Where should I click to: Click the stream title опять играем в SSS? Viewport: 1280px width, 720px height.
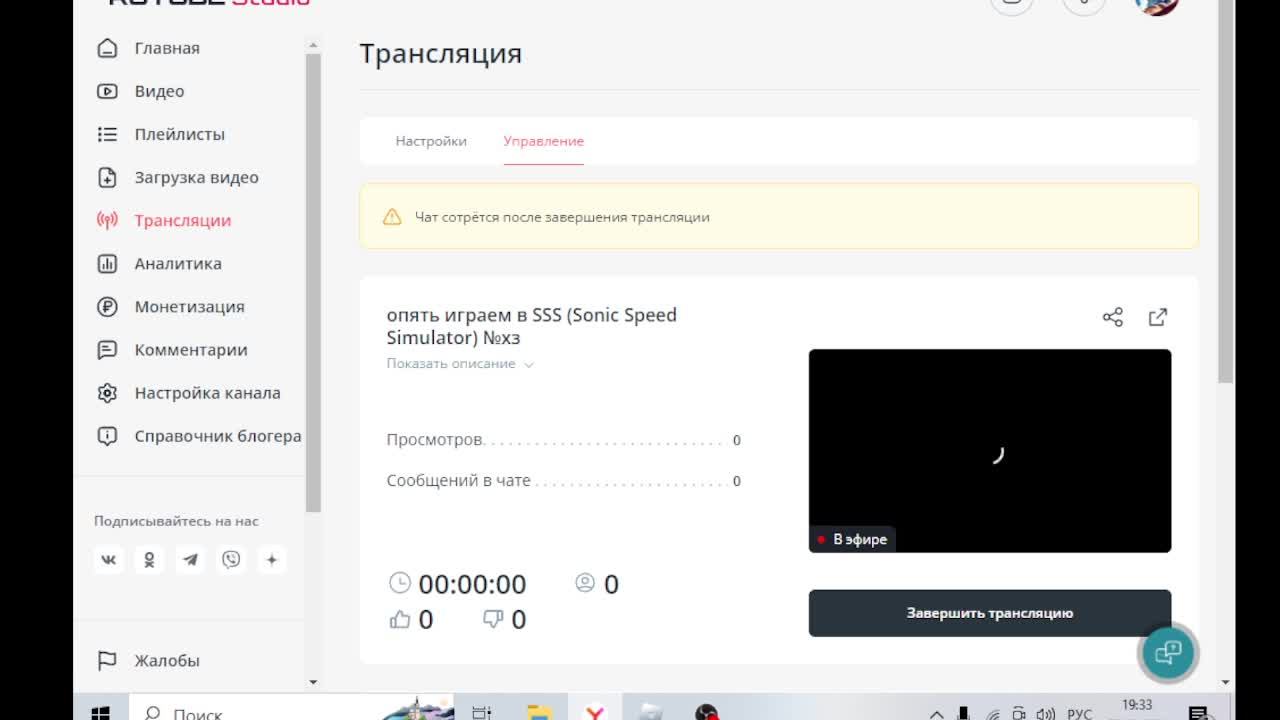532,326
